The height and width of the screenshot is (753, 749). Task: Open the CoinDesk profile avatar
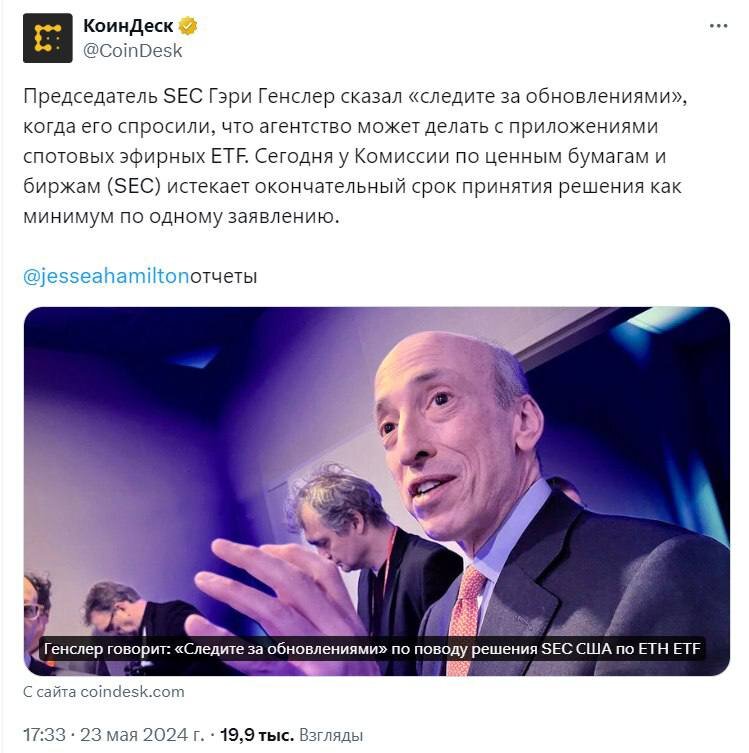48,38
